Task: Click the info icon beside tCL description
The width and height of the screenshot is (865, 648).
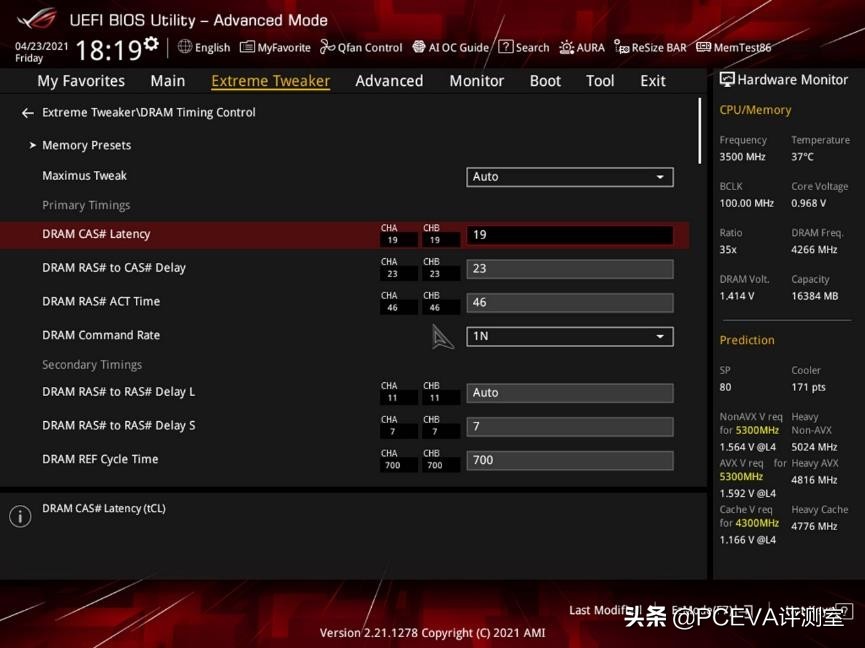Action: [20, 516]
